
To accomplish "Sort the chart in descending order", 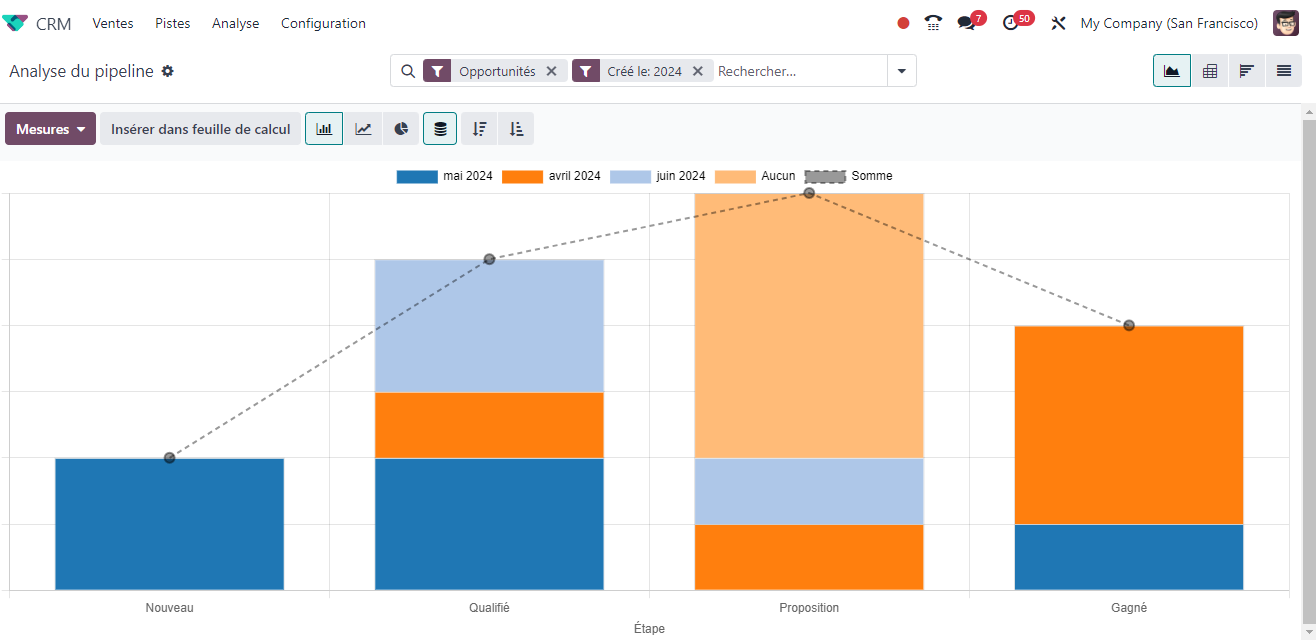I will (x=480, y=129).
